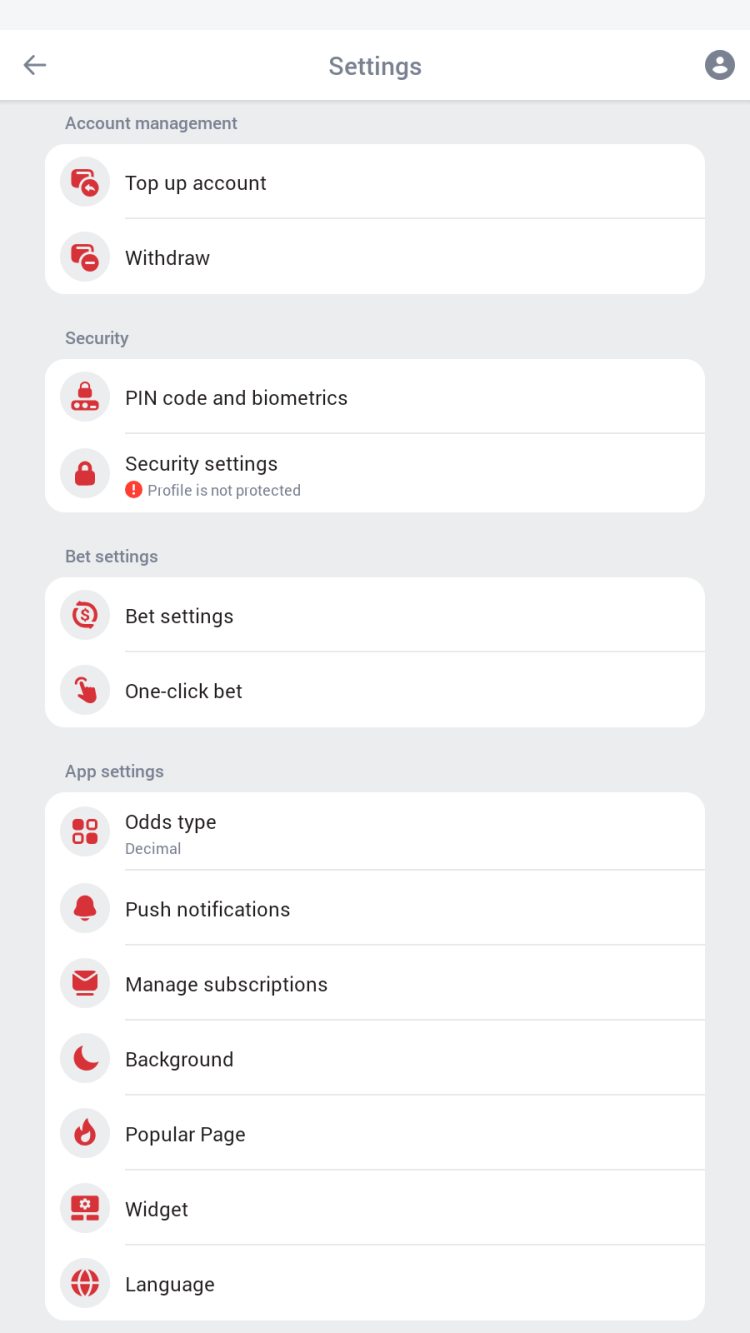Tap the Withdraw card icon
This screenshot has height=1333, width=750.
click(85, 258)
